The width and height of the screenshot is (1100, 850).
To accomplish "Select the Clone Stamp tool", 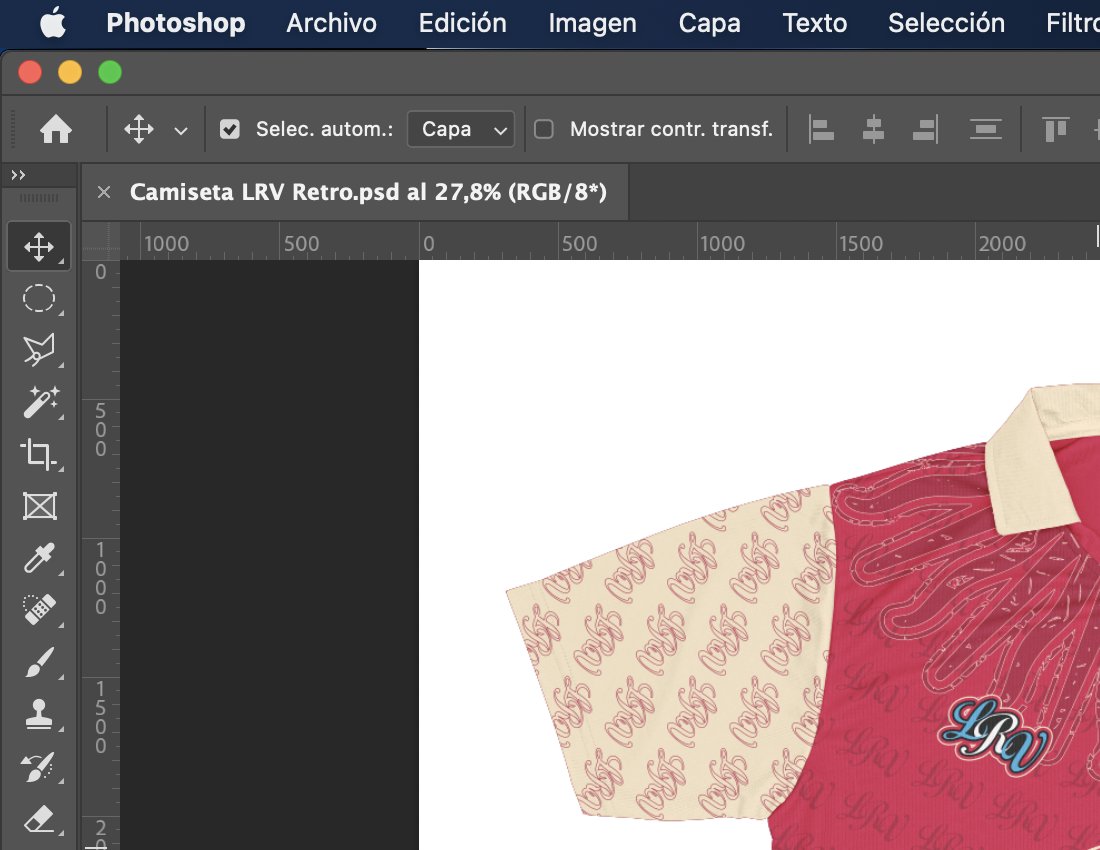I will [x=39, y=714].
